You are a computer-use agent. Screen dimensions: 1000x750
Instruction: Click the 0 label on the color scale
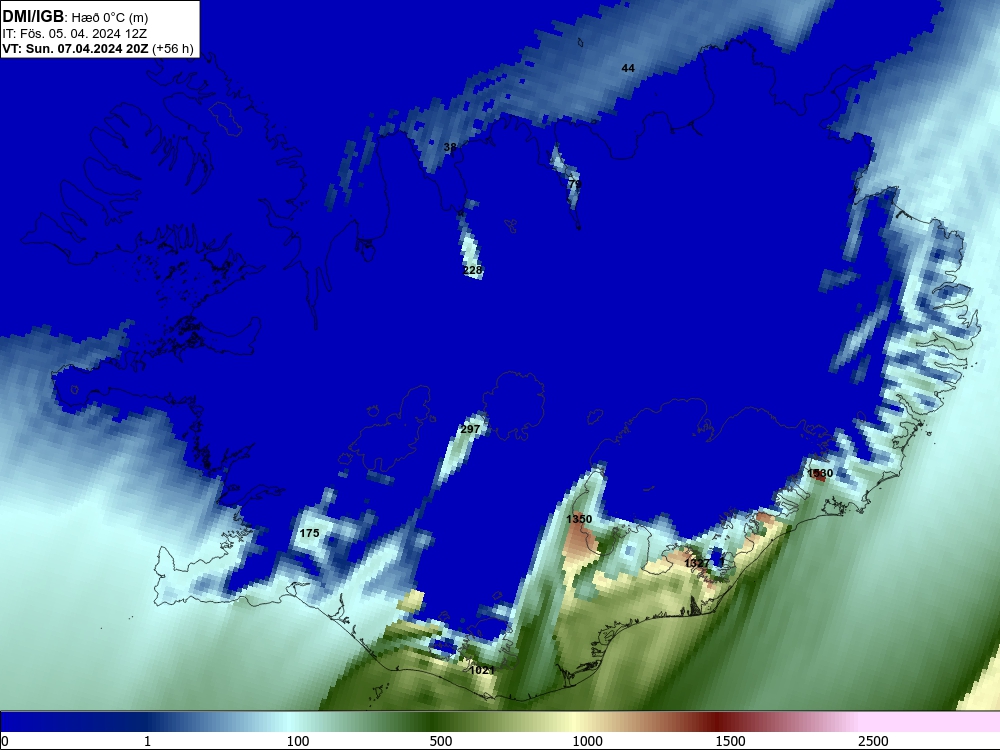[x=6, y=741]
